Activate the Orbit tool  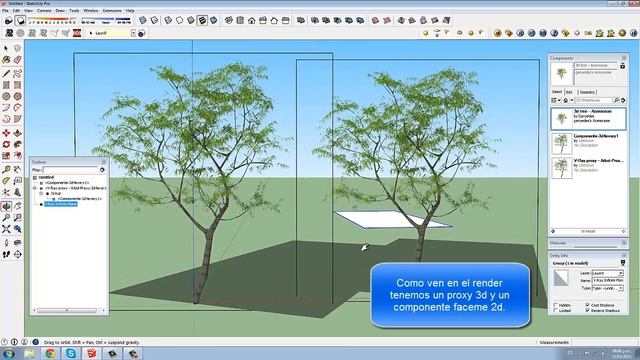tap(6, 206)
